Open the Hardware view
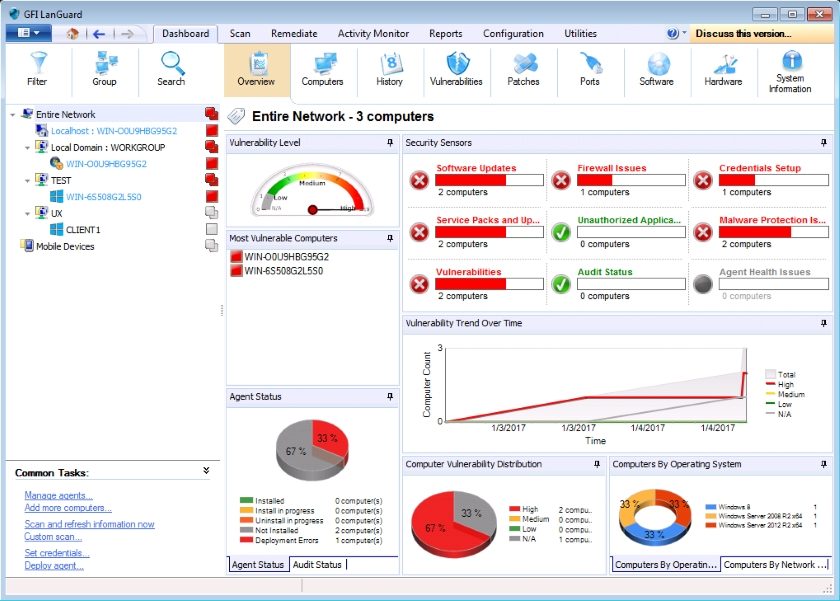 (723, 70)
